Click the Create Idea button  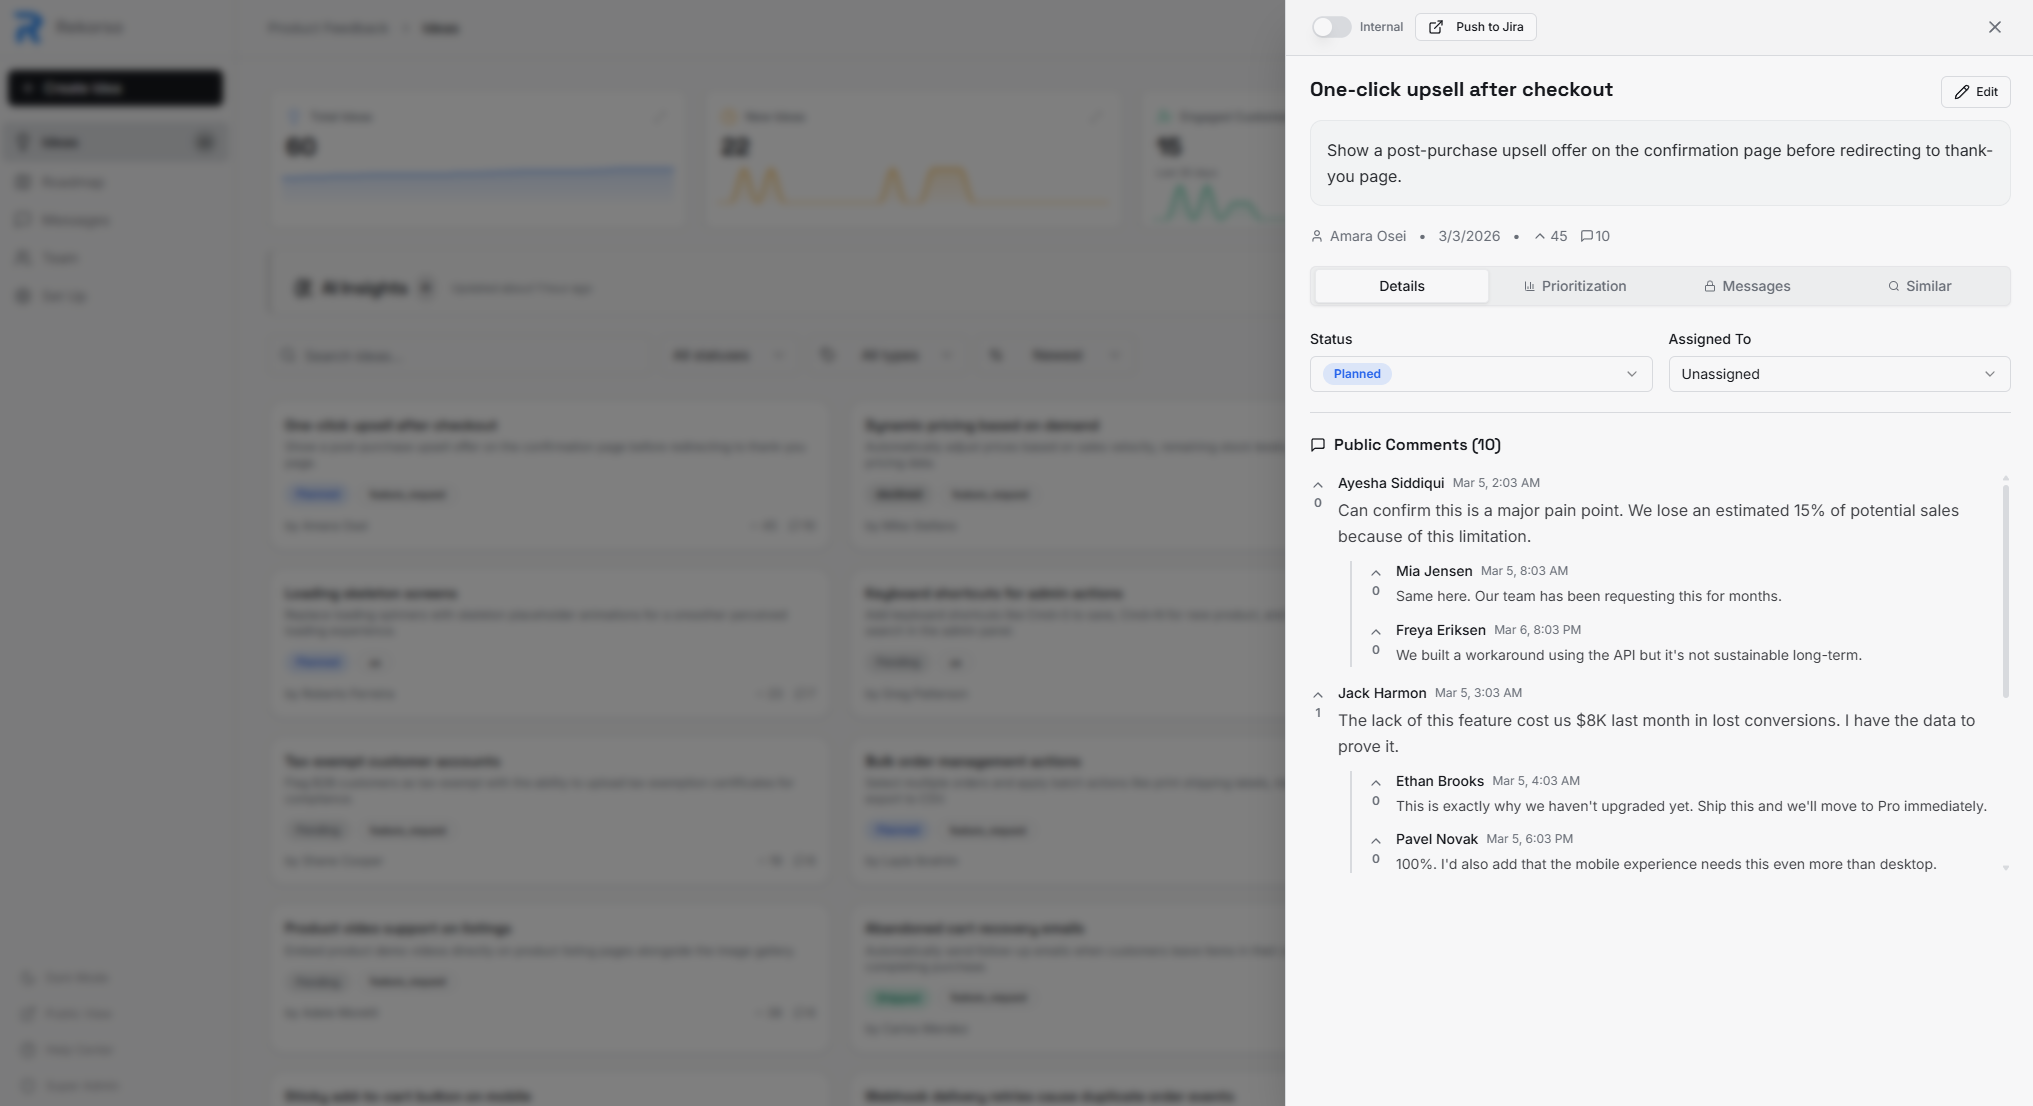click(x=114, y=88)
